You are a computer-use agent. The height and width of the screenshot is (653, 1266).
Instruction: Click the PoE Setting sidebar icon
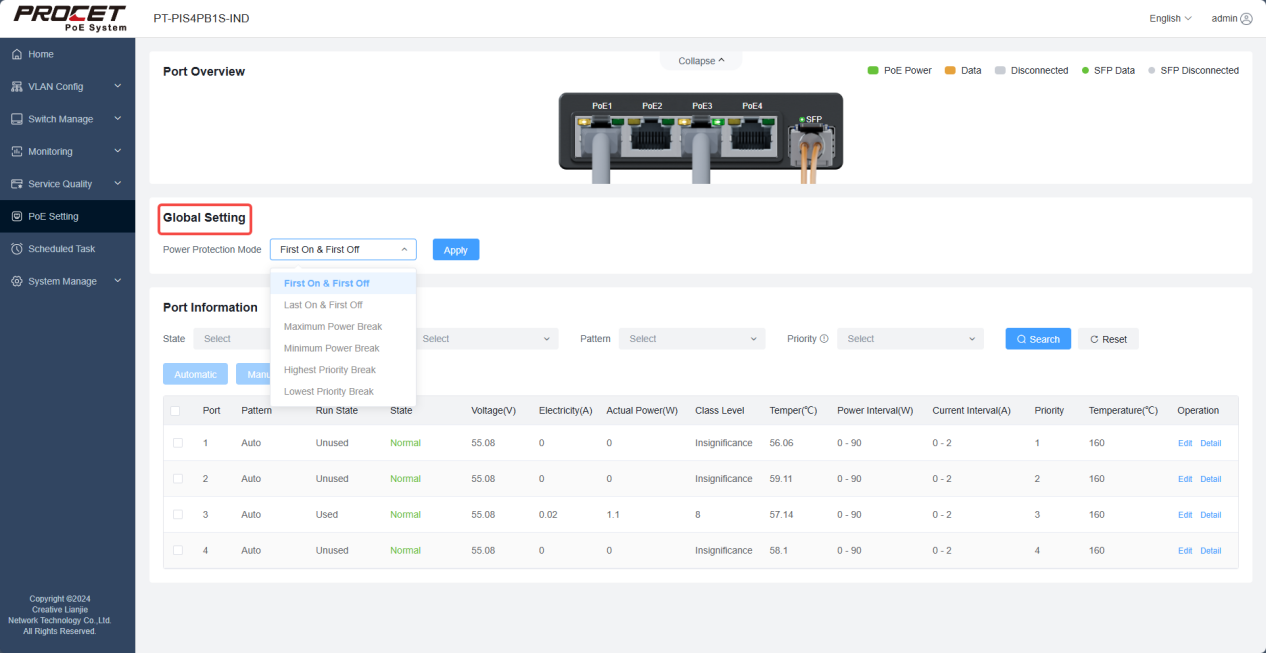[17, 216]
